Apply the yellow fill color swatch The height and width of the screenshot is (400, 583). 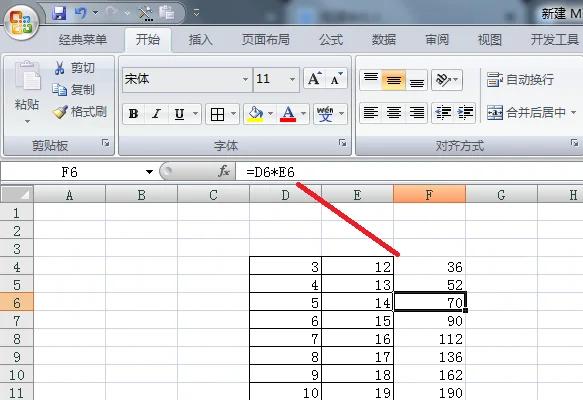(x=255, y=114)
